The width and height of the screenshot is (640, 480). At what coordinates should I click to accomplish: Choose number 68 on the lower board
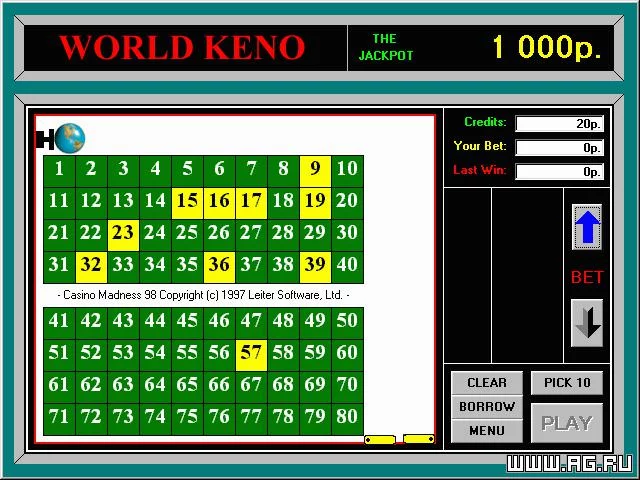click(x=283, y=387)
